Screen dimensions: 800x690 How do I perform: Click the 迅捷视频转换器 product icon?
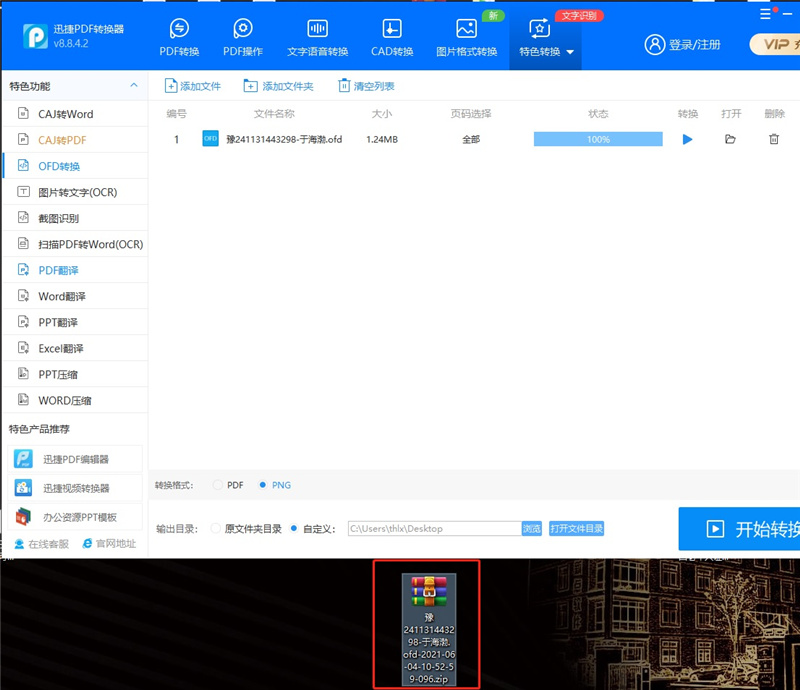[23, 487]
